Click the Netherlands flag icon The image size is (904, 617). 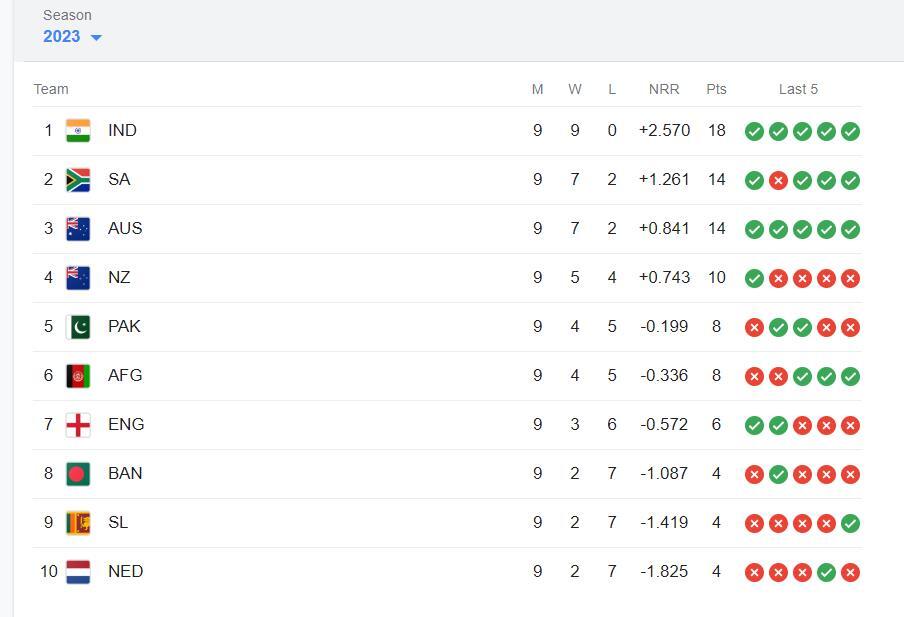click(78, 572)
